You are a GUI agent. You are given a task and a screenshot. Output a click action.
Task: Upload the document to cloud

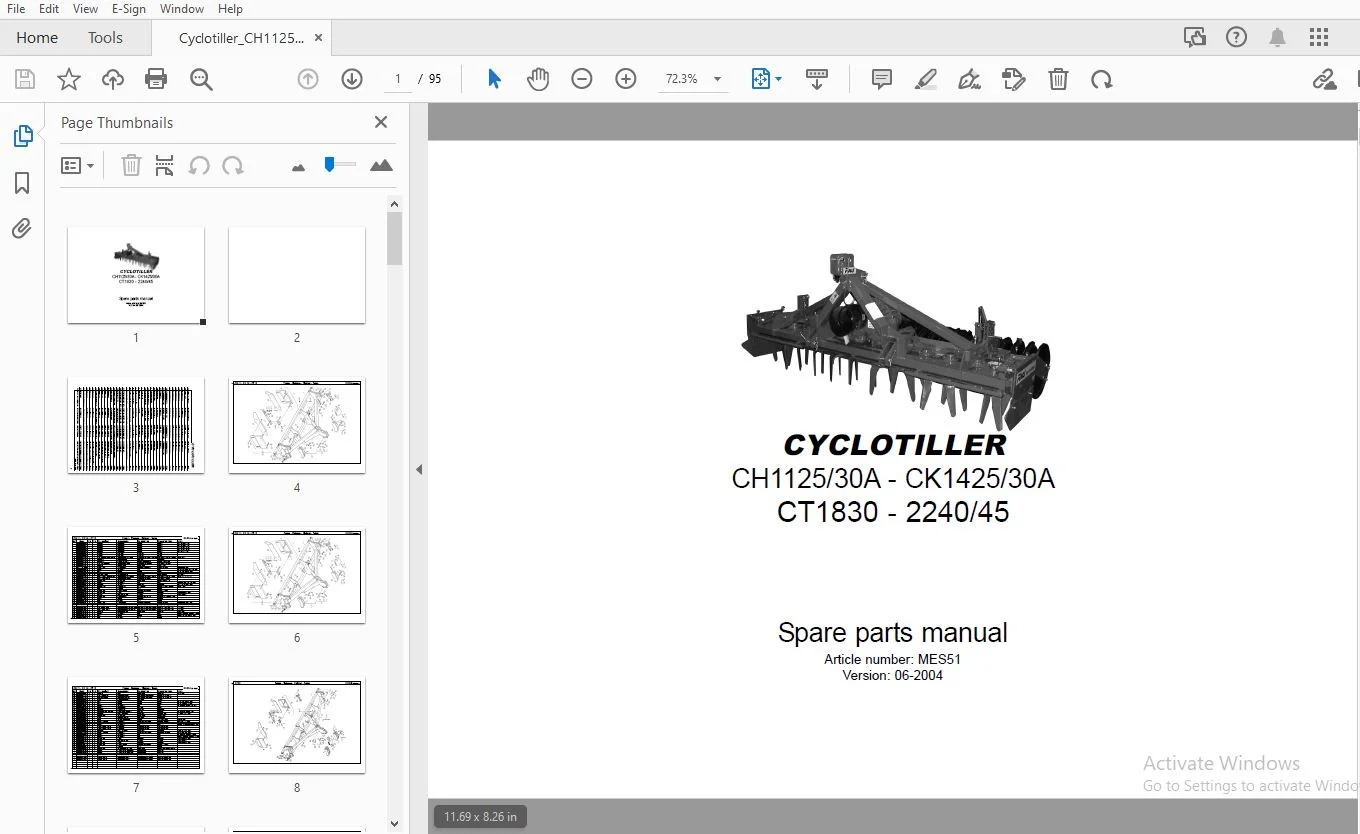pos(113,79)
